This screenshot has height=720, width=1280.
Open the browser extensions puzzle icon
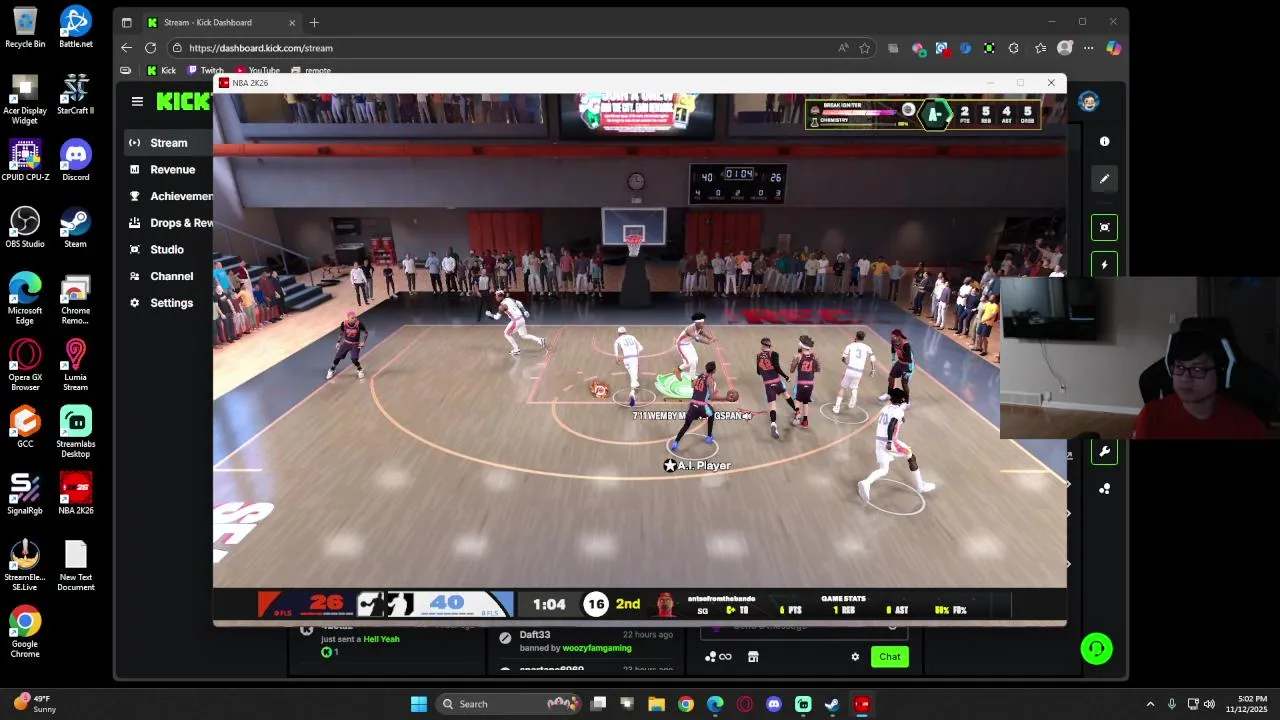pos(1014,48)
